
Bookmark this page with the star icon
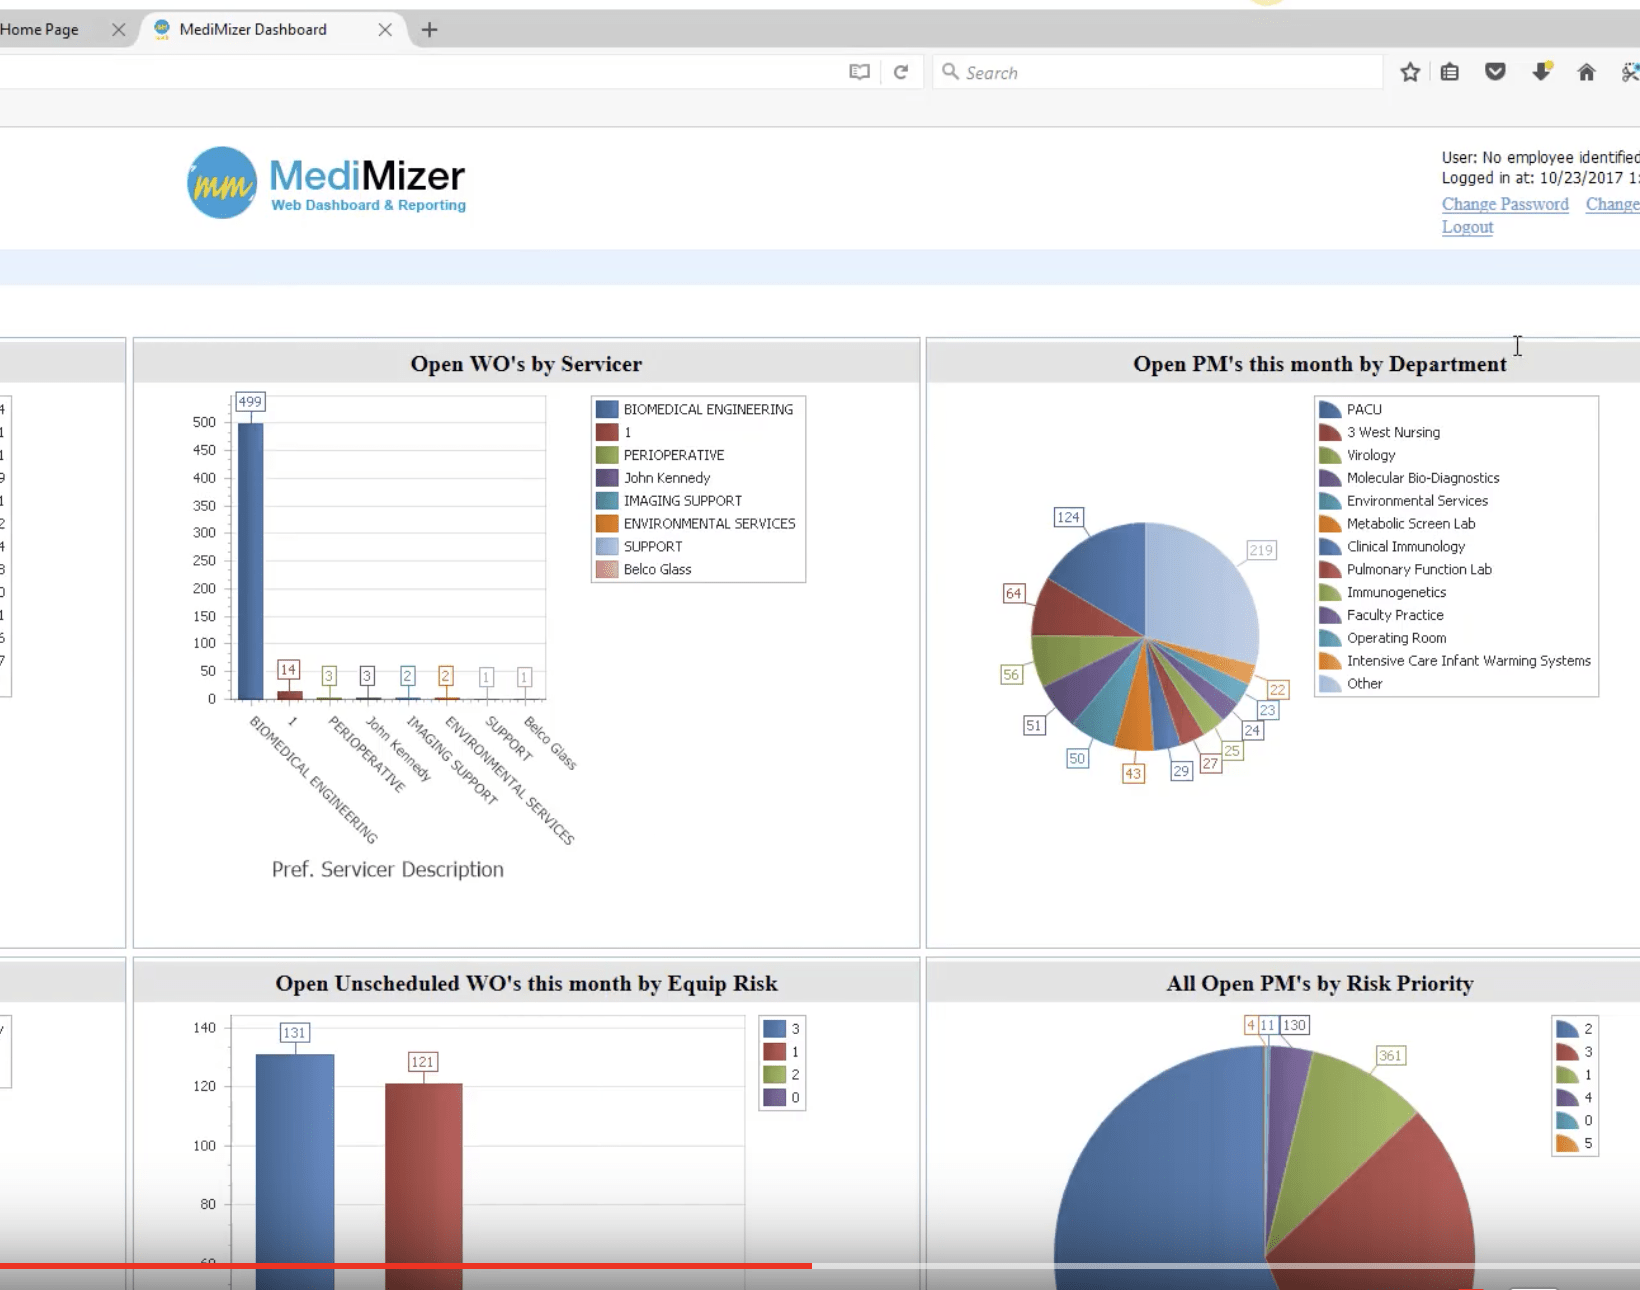point(1410,71)
